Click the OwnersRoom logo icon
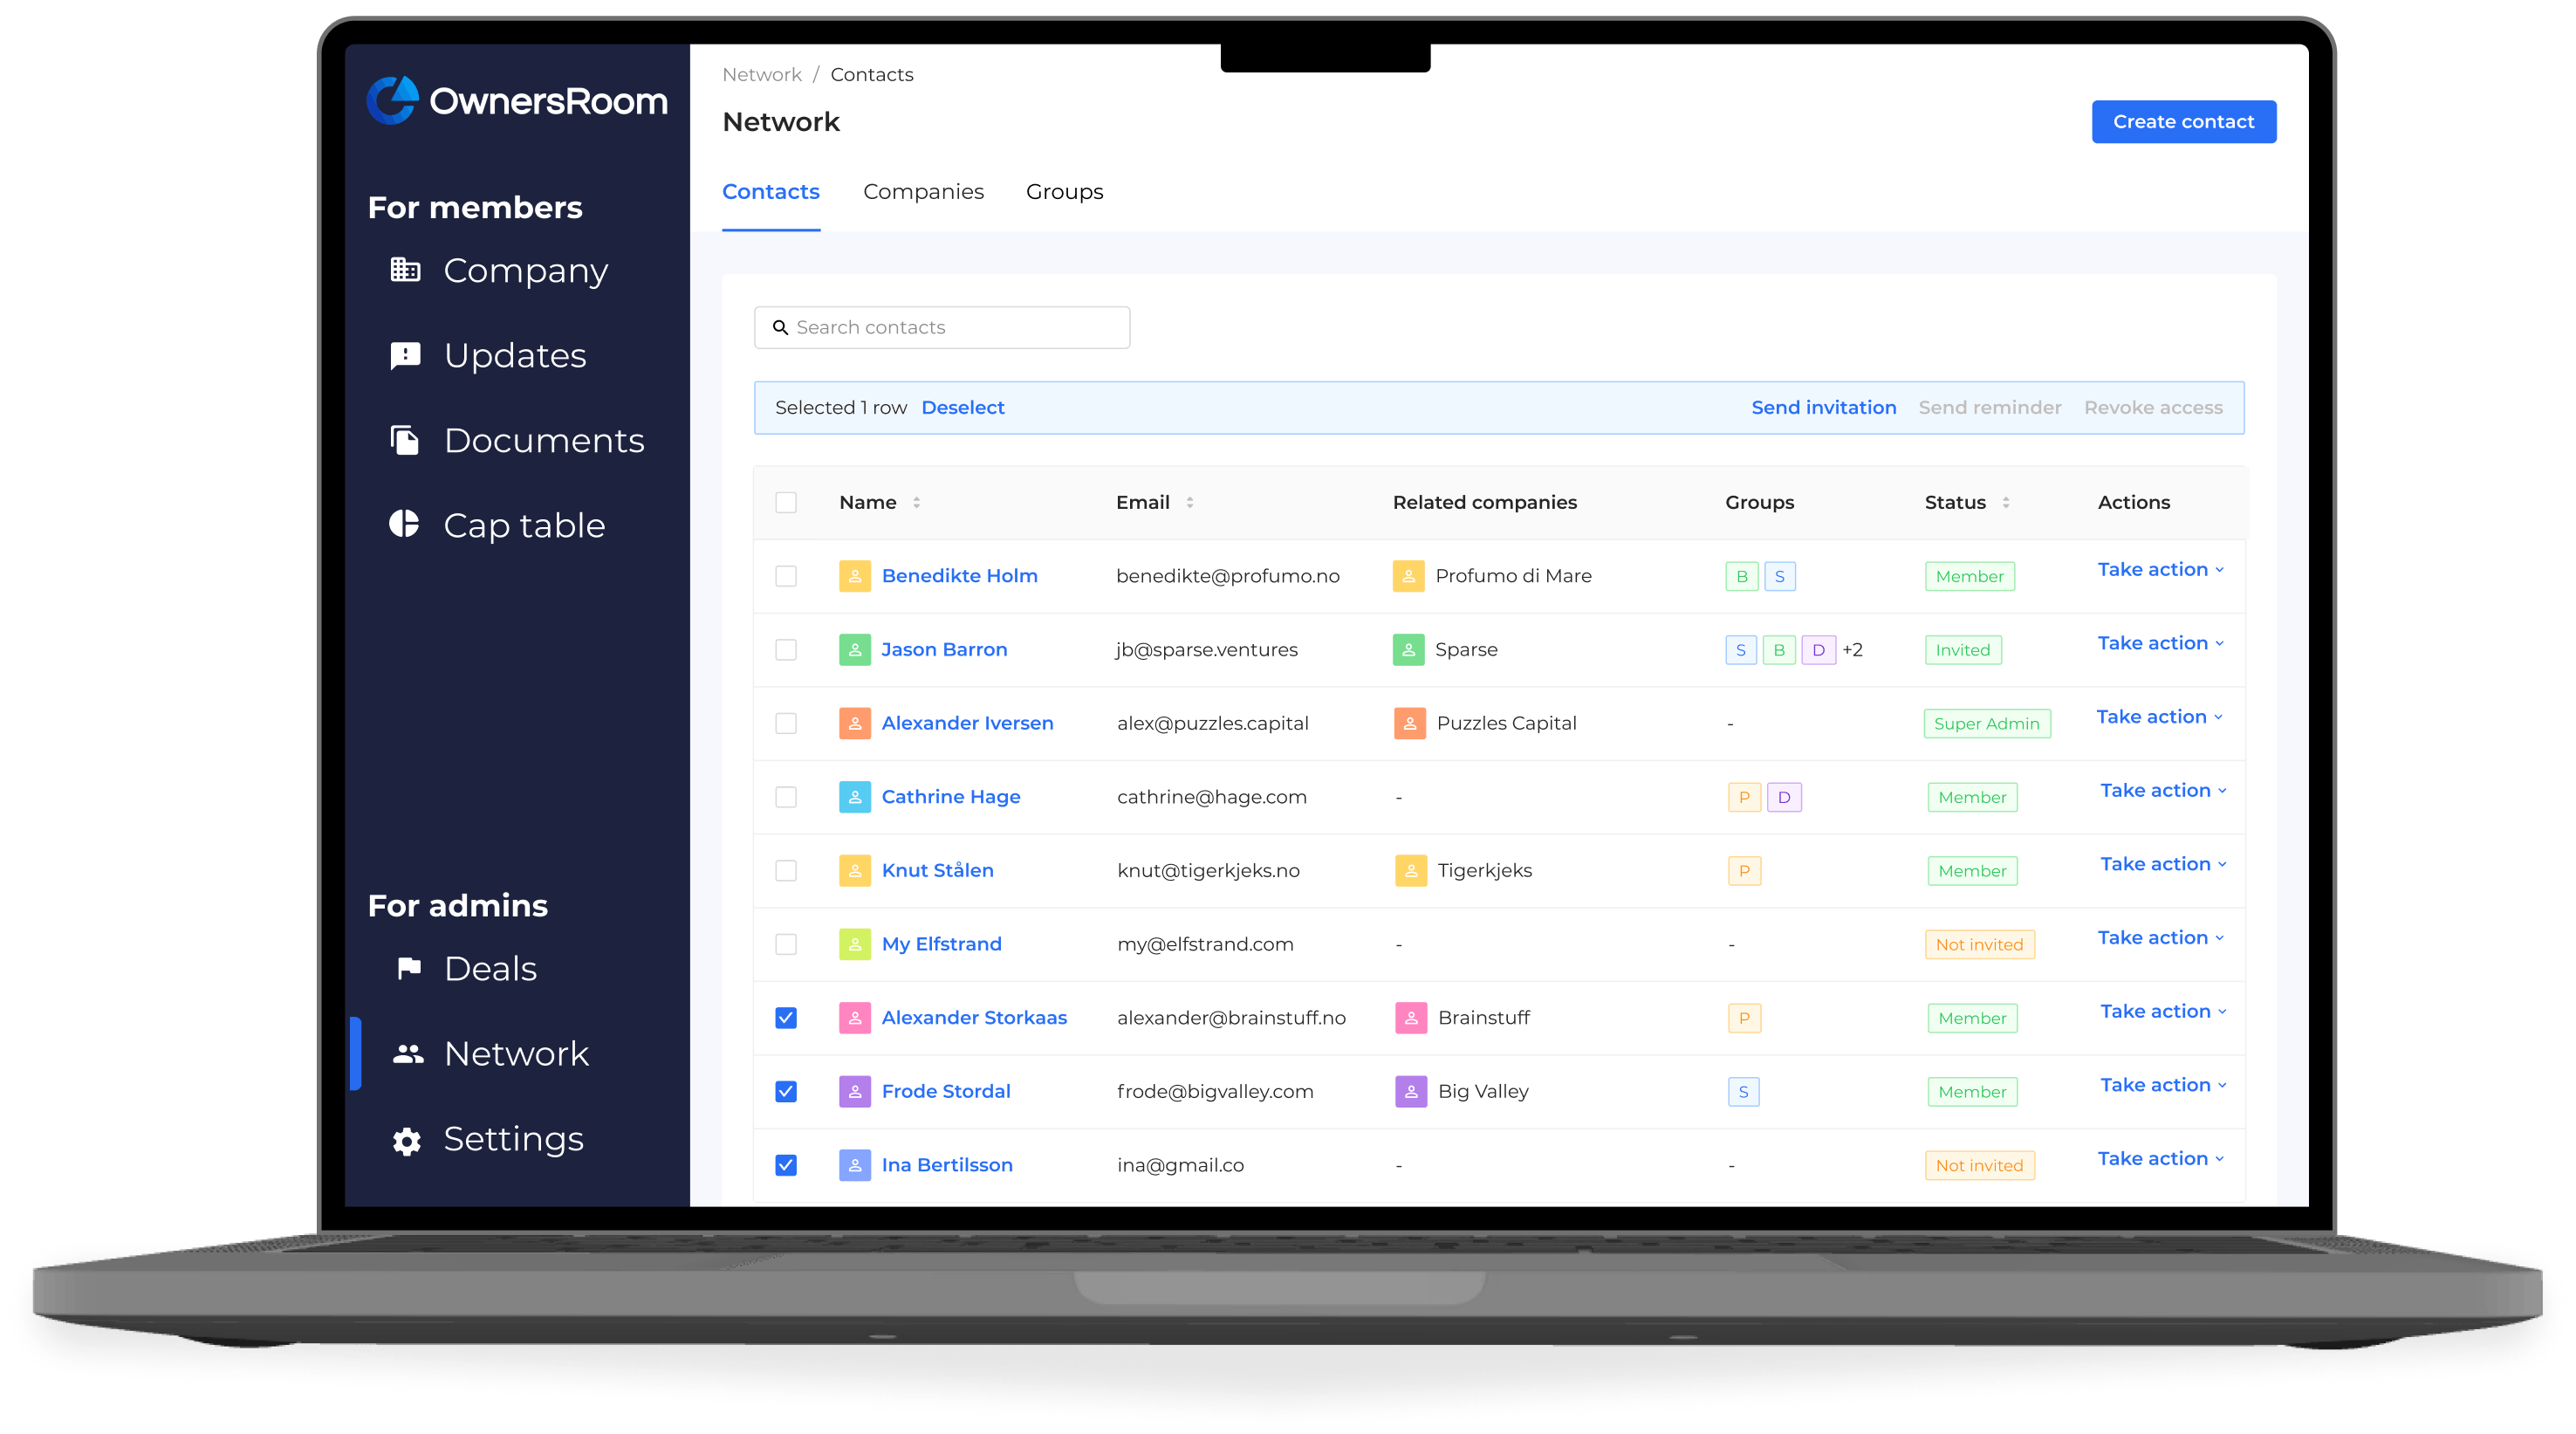This screenshot has height=1434, width=2576. tap(393, 101)
